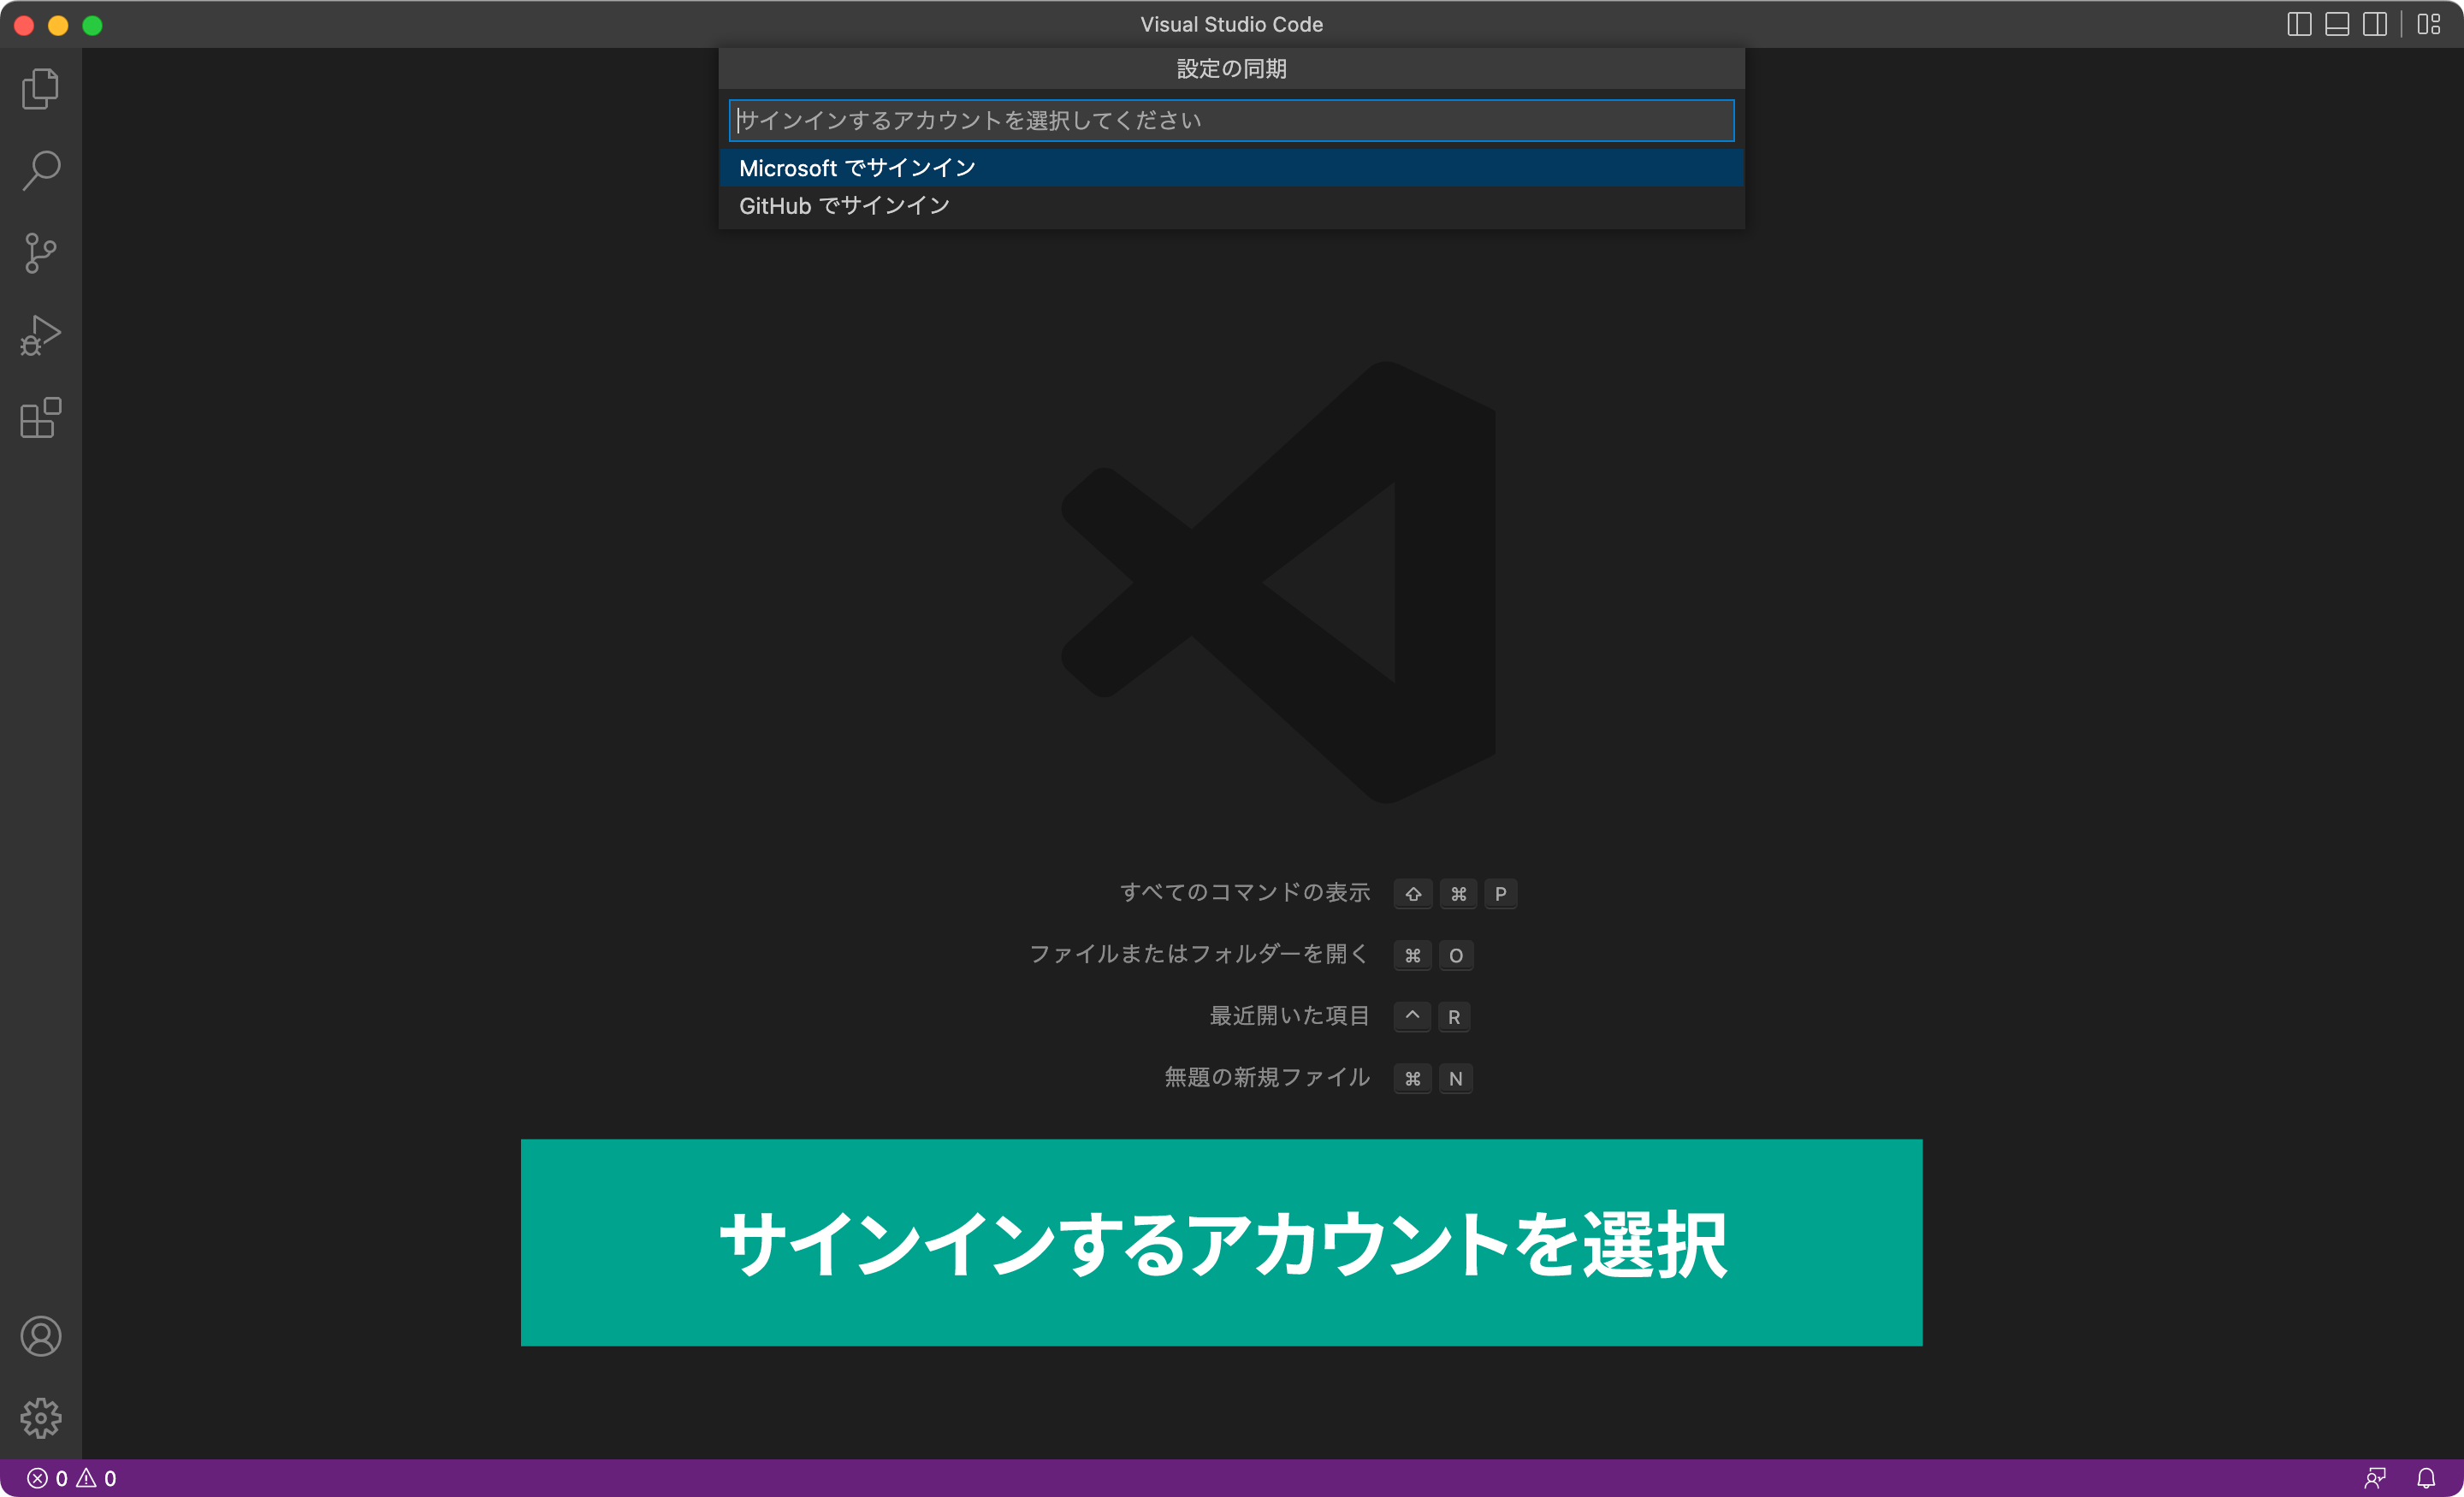Click the 最近開いた項目 label
This screenshot has height=1497, width=2464.
click(1290, 1016)
